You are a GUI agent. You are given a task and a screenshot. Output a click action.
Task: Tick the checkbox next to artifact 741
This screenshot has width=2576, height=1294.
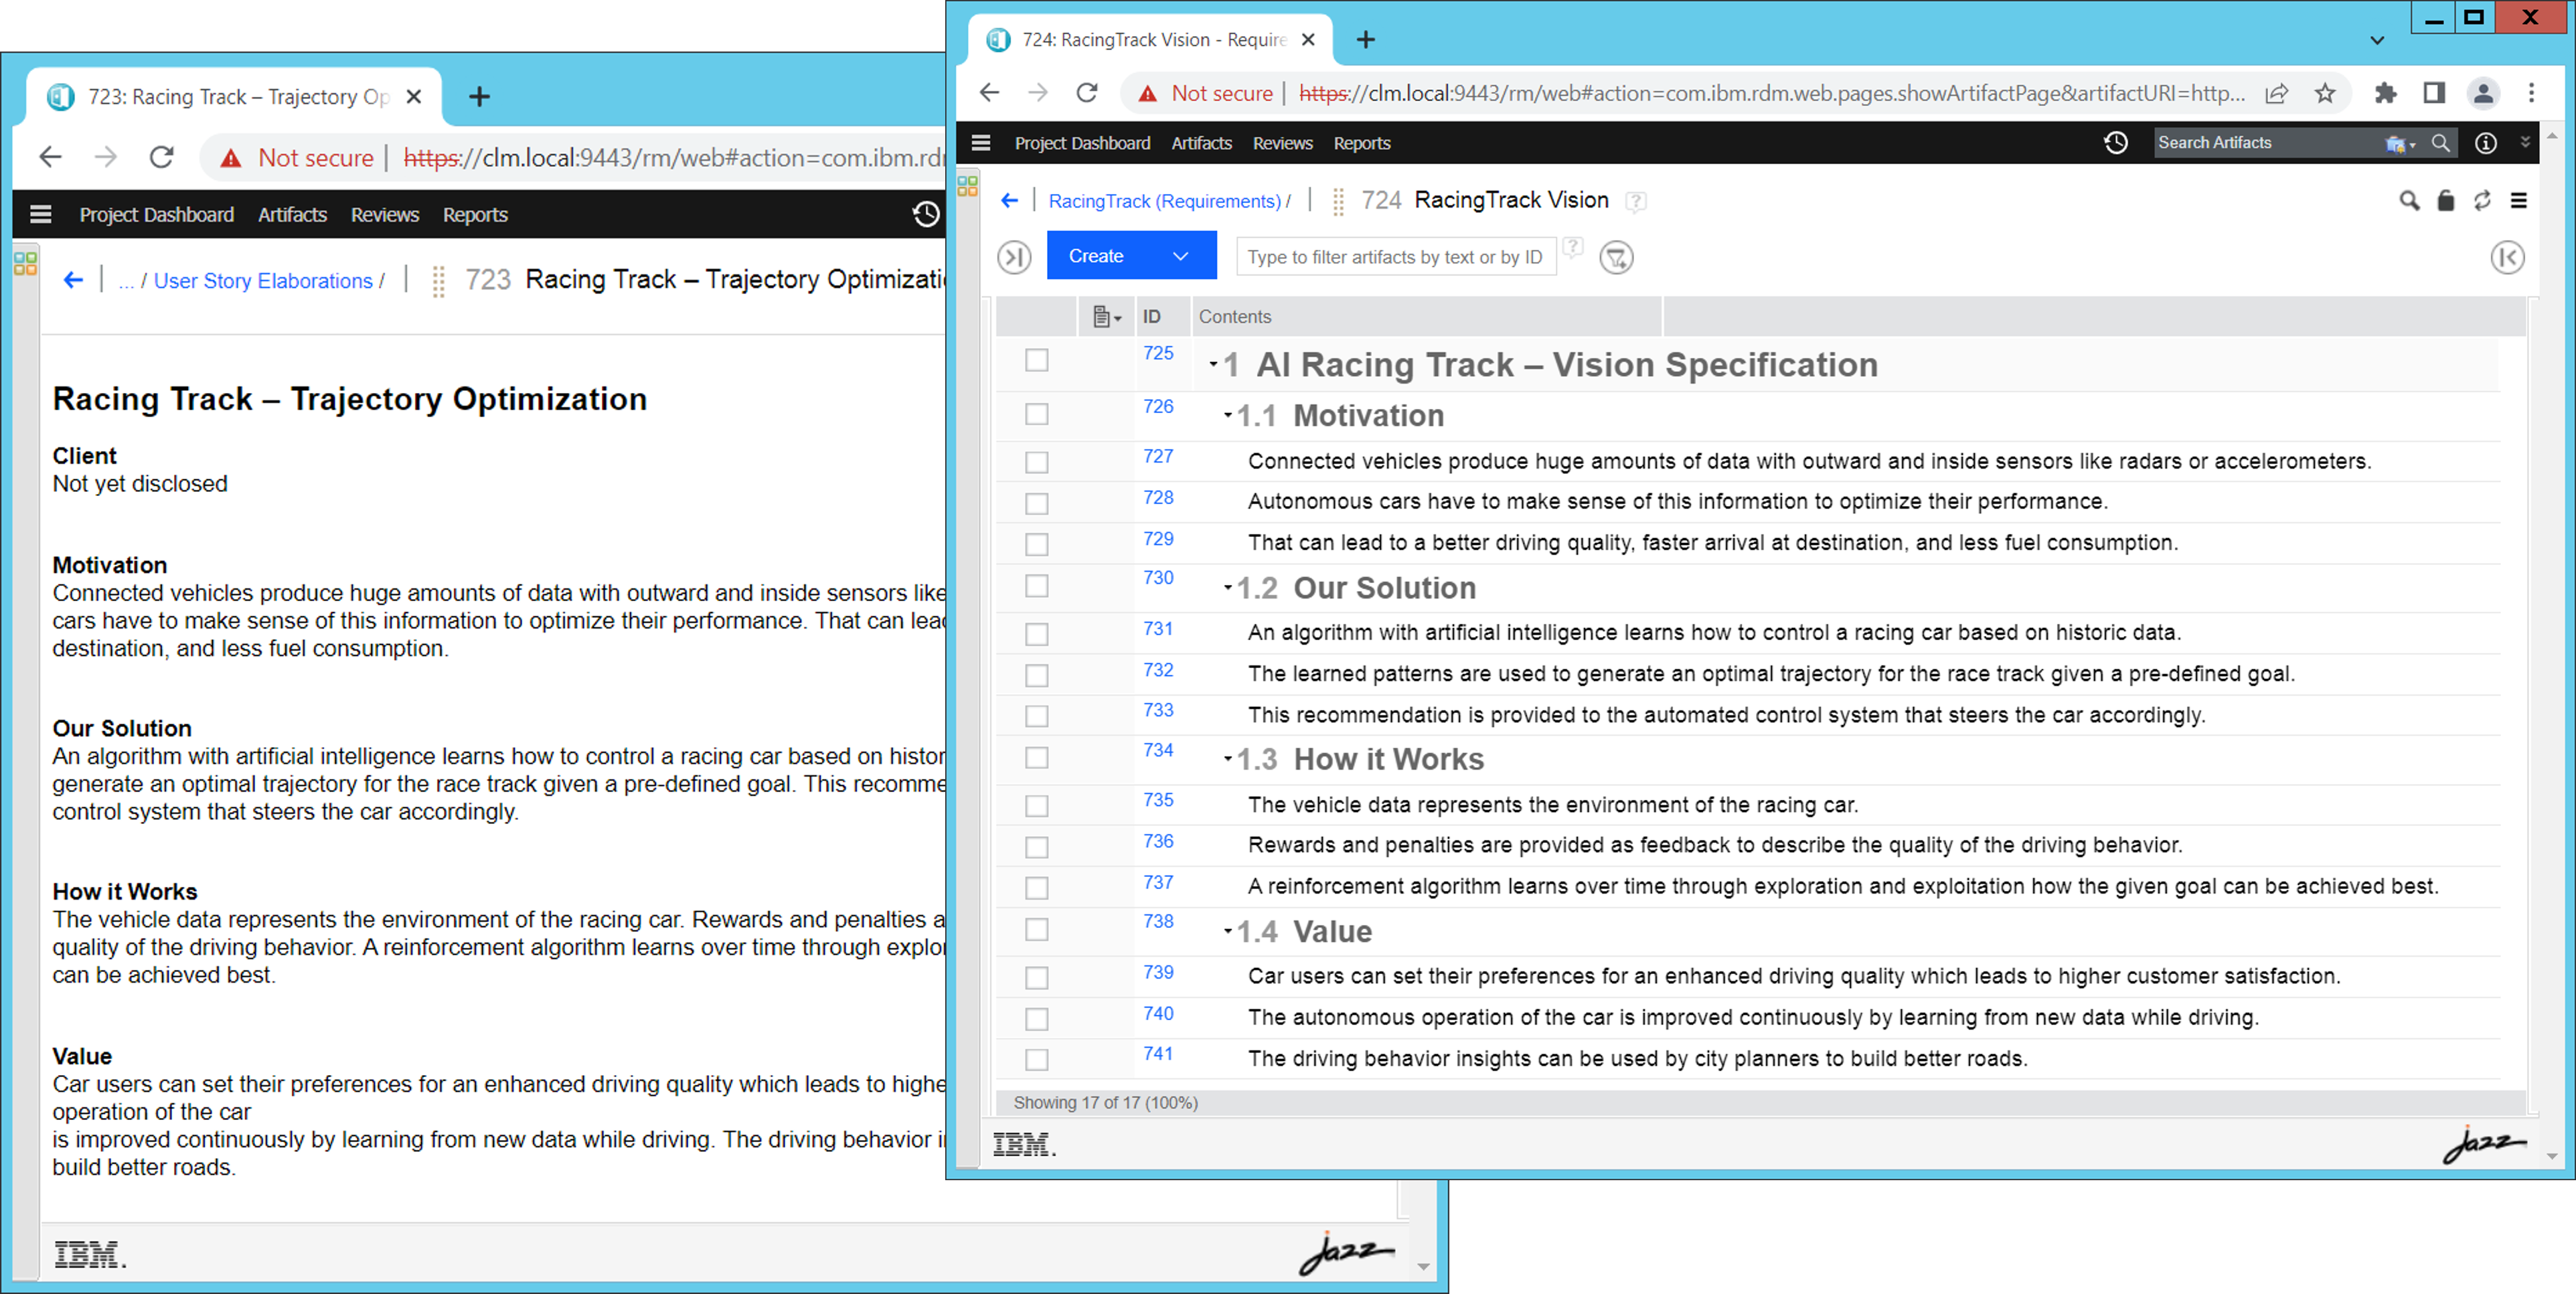pos(1036,1059)
